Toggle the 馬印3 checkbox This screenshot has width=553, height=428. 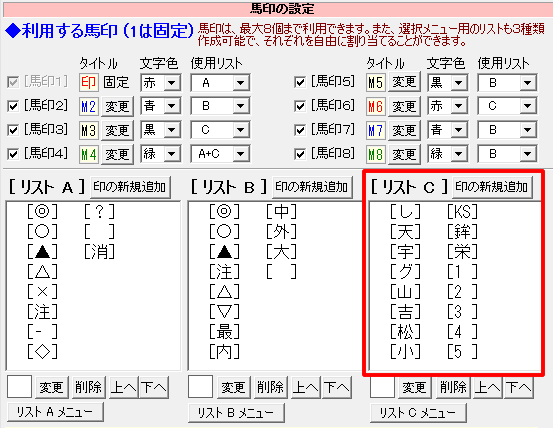[x=13, y=130]
